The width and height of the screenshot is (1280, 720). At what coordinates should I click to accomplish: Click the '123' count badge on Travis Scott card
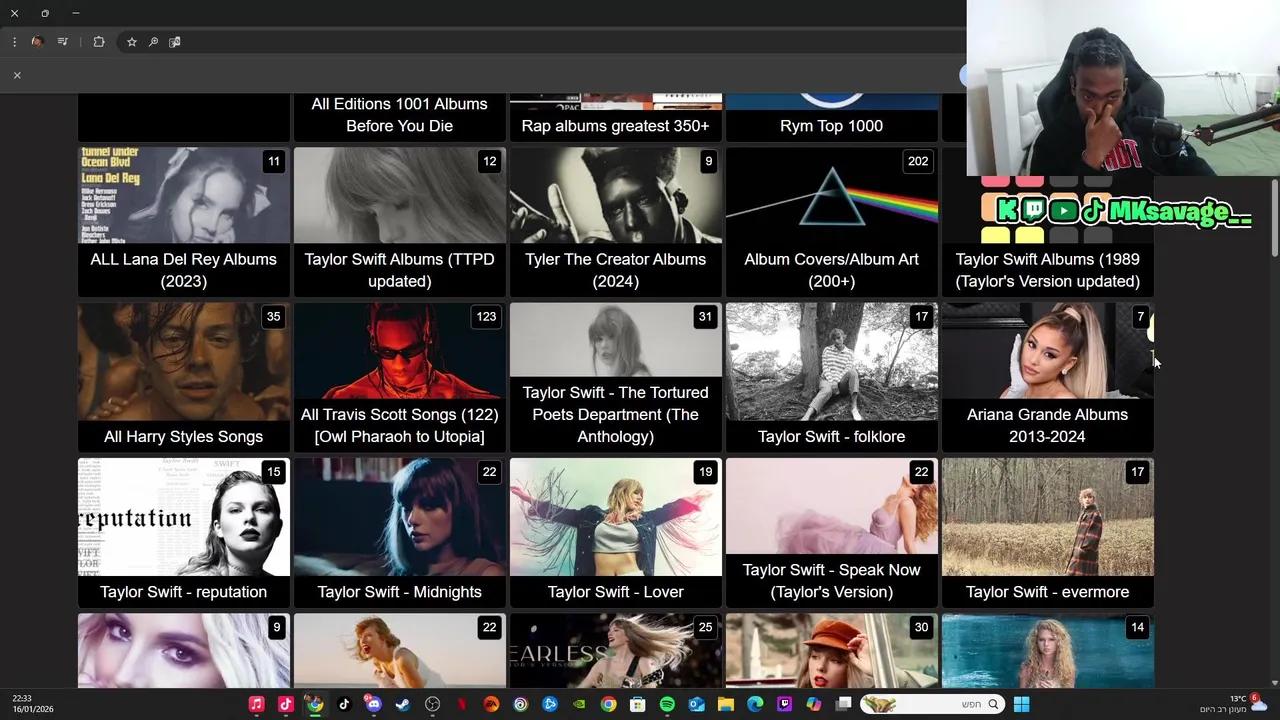[486, 316]
